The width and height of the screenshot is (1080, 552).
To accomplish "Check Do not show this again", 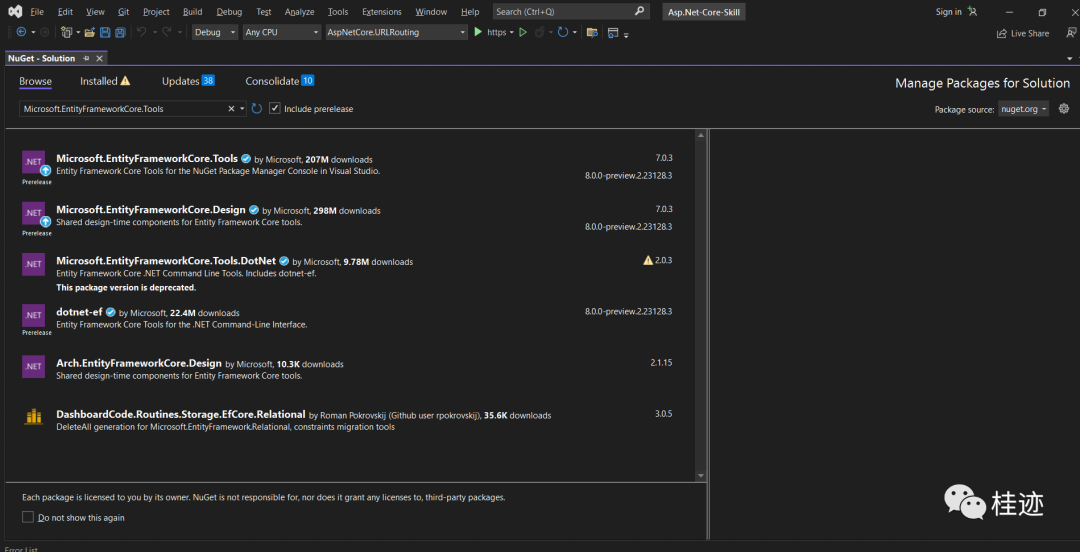I will (x=28, y=517).
